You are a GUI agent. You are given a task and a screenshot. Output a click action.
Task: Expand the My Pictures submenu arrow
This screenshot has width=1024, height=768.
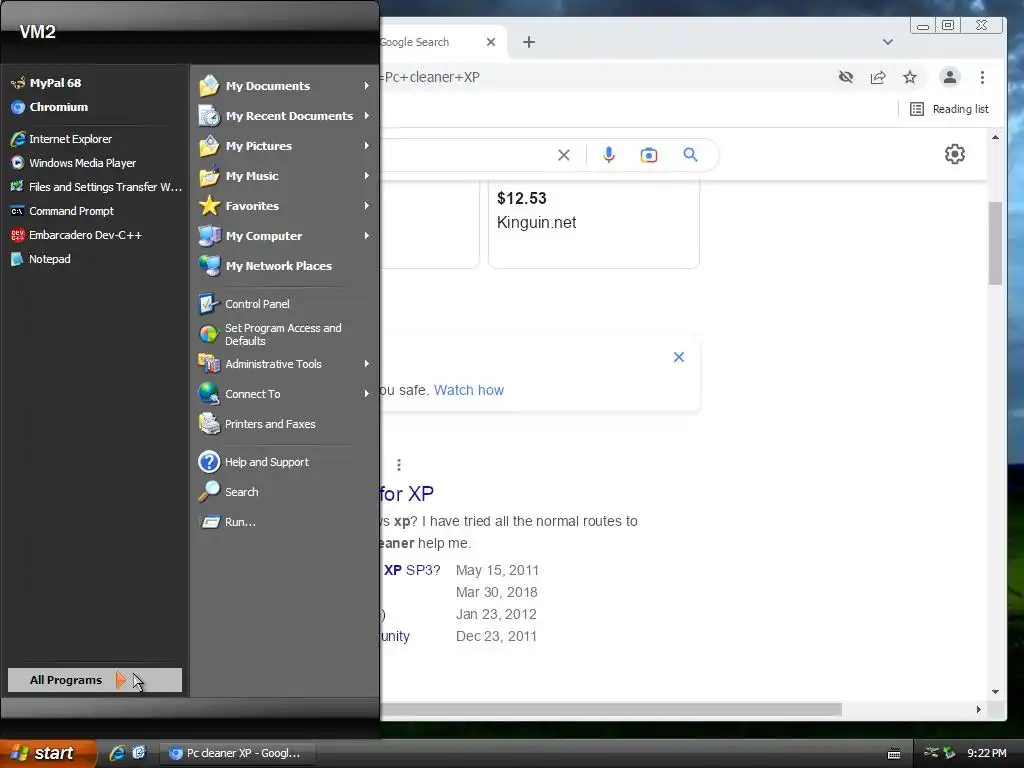pyautogui.click(x=366, y=146)
